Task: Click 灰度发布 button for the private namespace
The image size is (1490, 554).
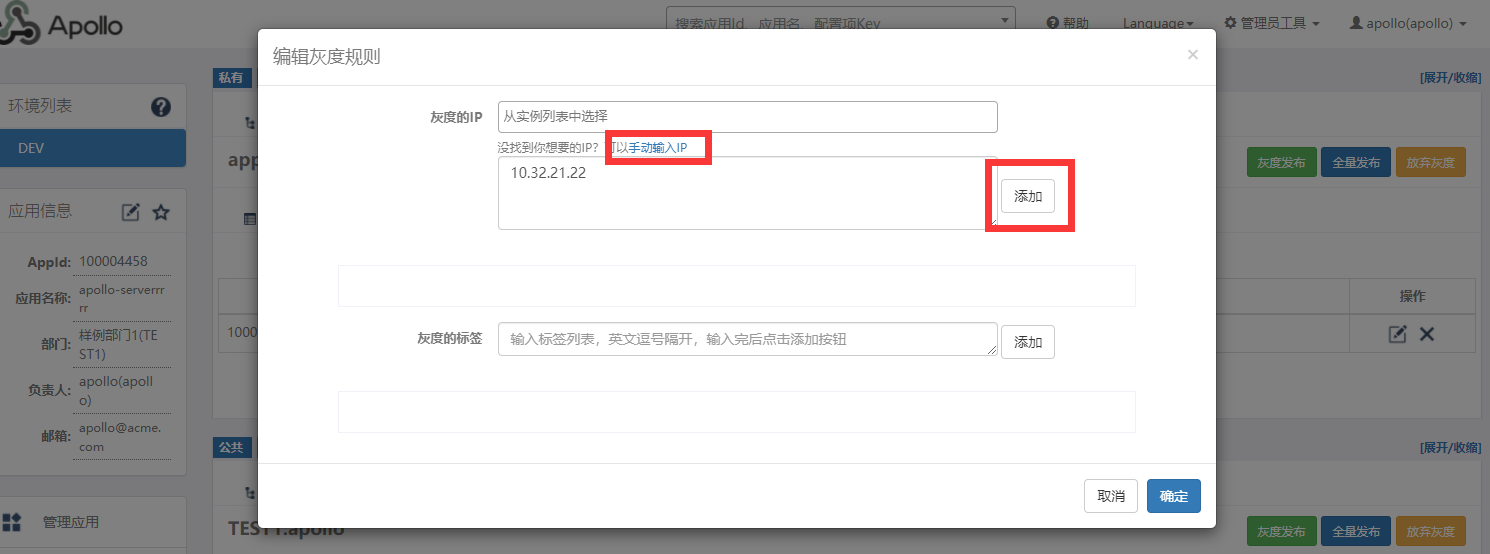Action: point(1281,163)
